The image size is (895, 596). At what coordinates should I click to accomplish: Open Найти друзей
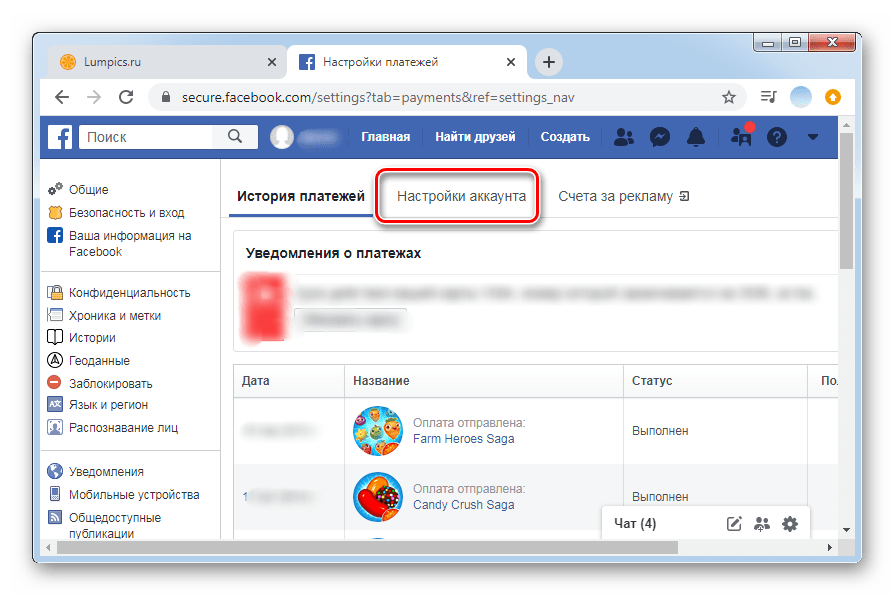[475, 137]
